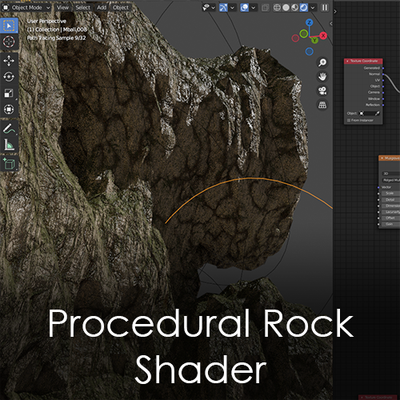Click the pan hand navigation icon
Screen dimensions: 400x400
[322, 77]
